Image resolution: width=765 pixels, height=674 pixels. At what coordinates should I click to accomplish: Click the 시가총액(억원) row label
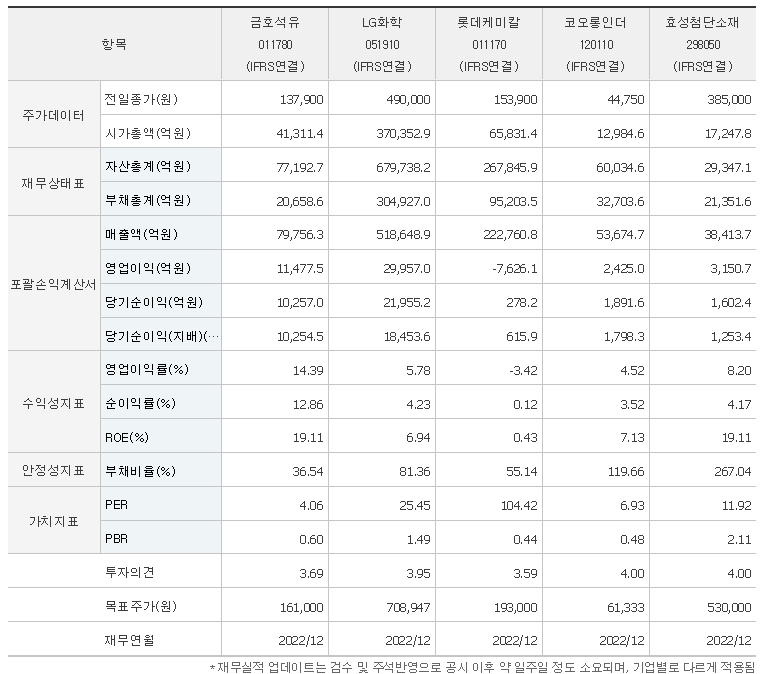[x=148, y=133]
